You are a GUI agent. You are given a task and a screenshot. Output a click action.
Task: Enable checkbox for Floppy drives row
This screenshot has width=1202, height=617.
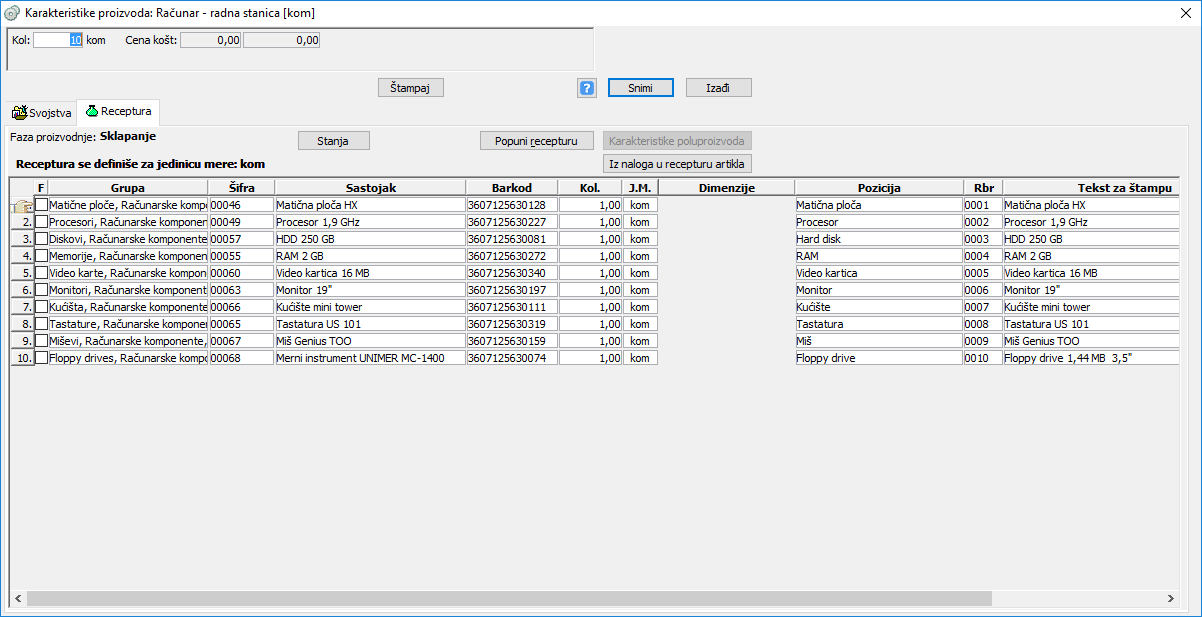[42, 358]
